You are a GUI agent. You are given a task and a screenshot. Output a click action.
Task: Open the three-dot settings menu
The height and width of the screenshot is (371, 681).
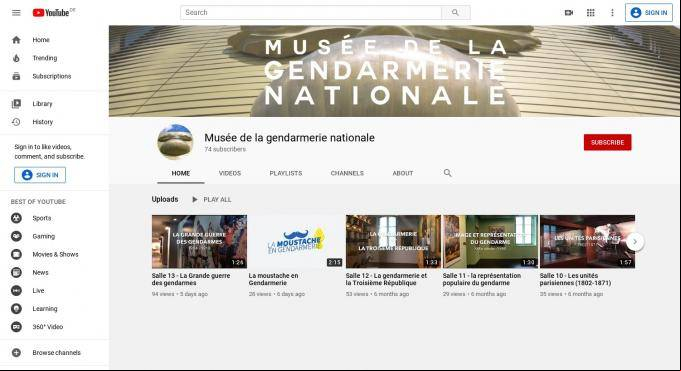[x=612, y=13]
